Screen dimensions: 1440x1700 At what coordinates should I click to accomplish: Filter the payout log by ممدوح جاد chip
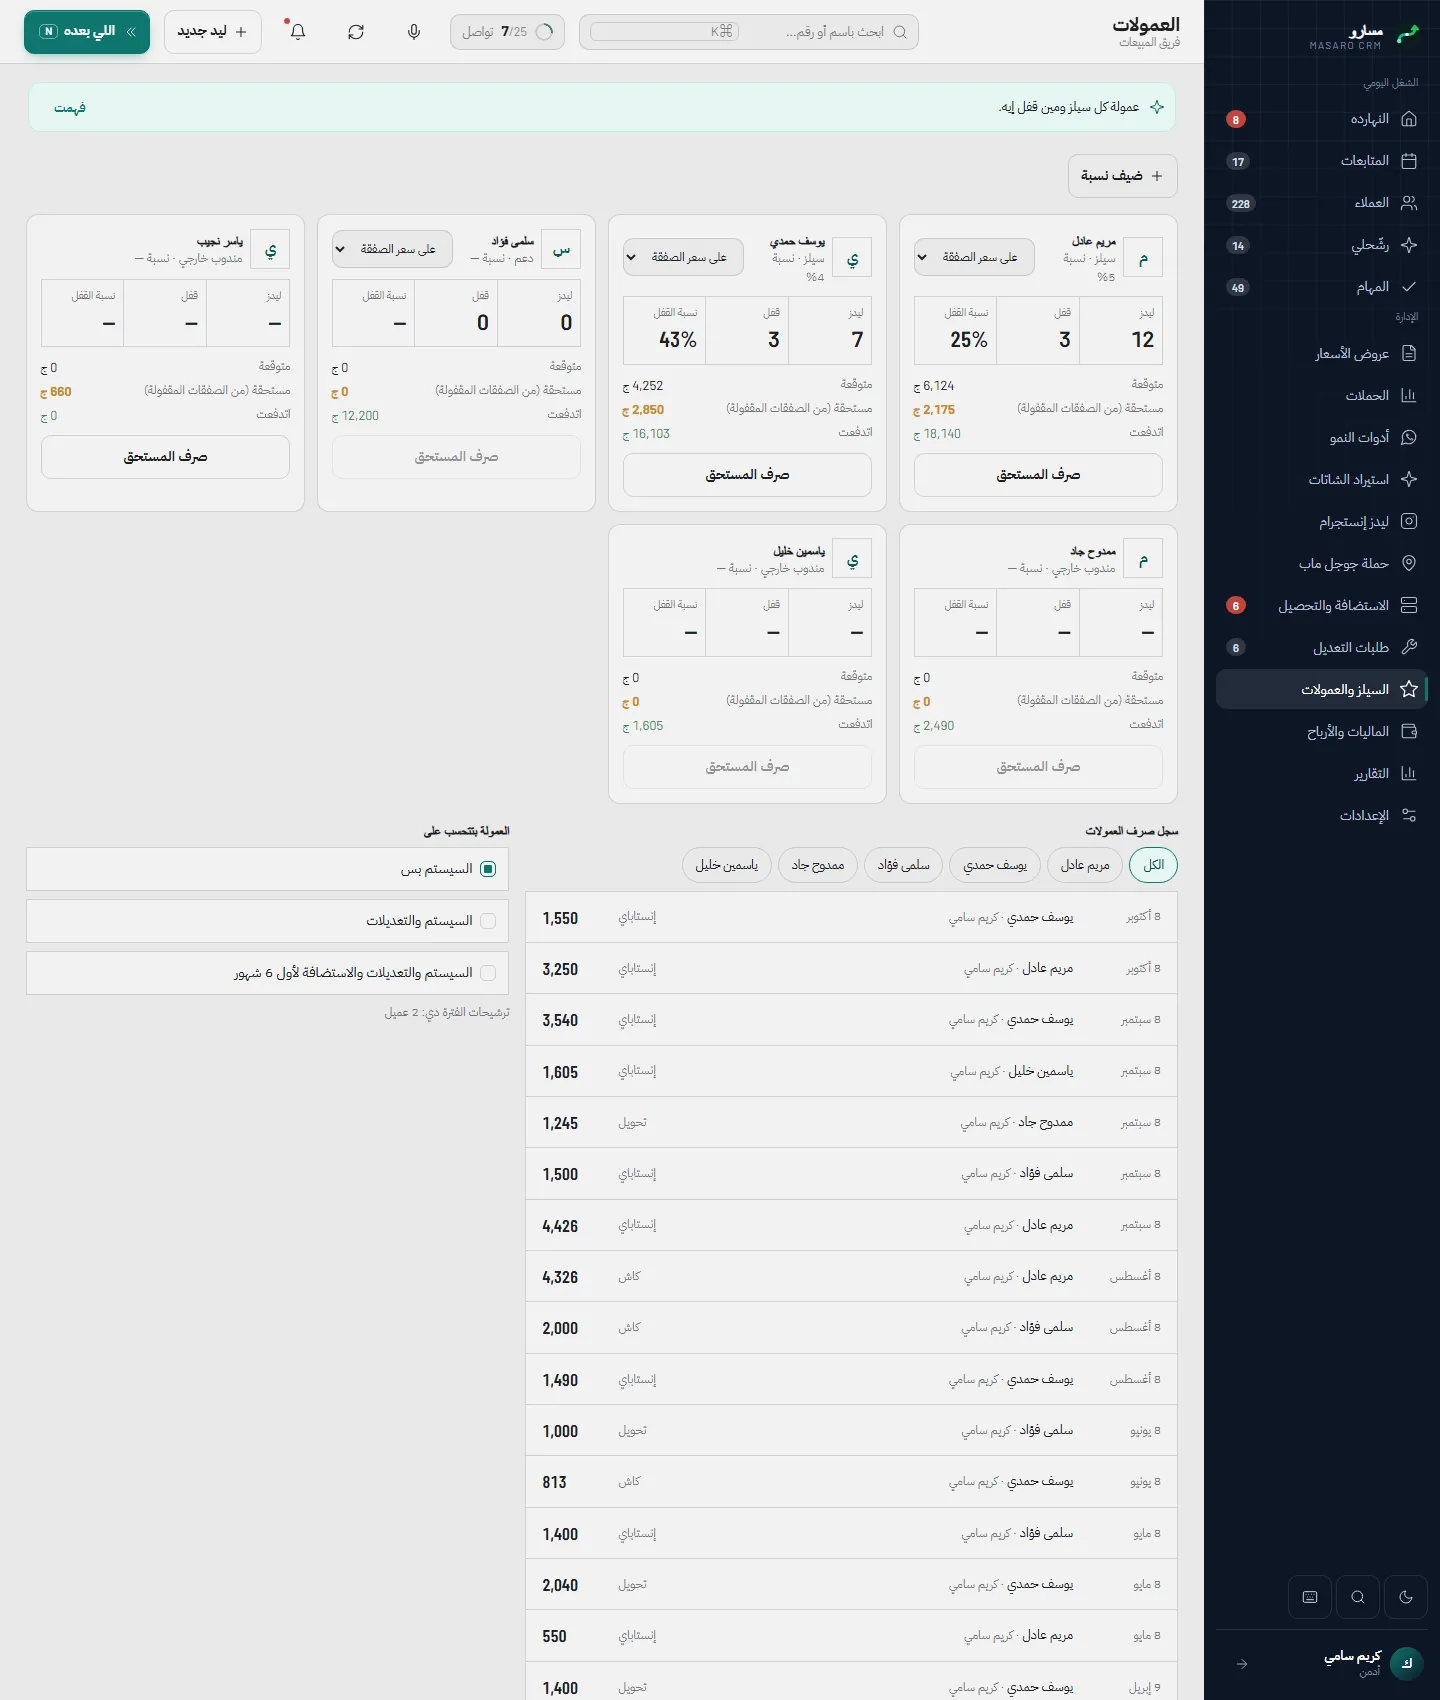click(x=818, y=865)
